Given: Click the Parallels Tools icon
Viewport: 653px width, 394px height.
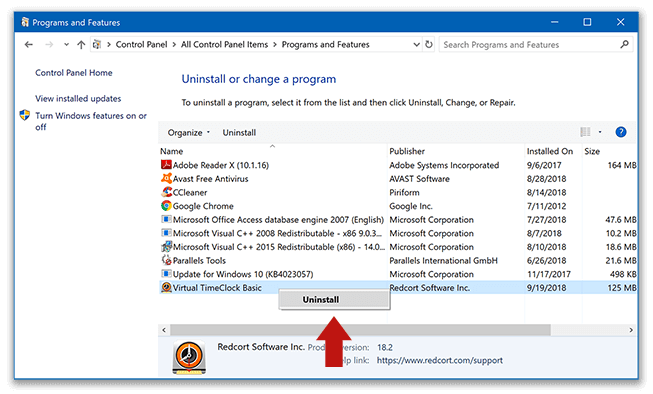Looking at the screenshot, I should point(166,260).
